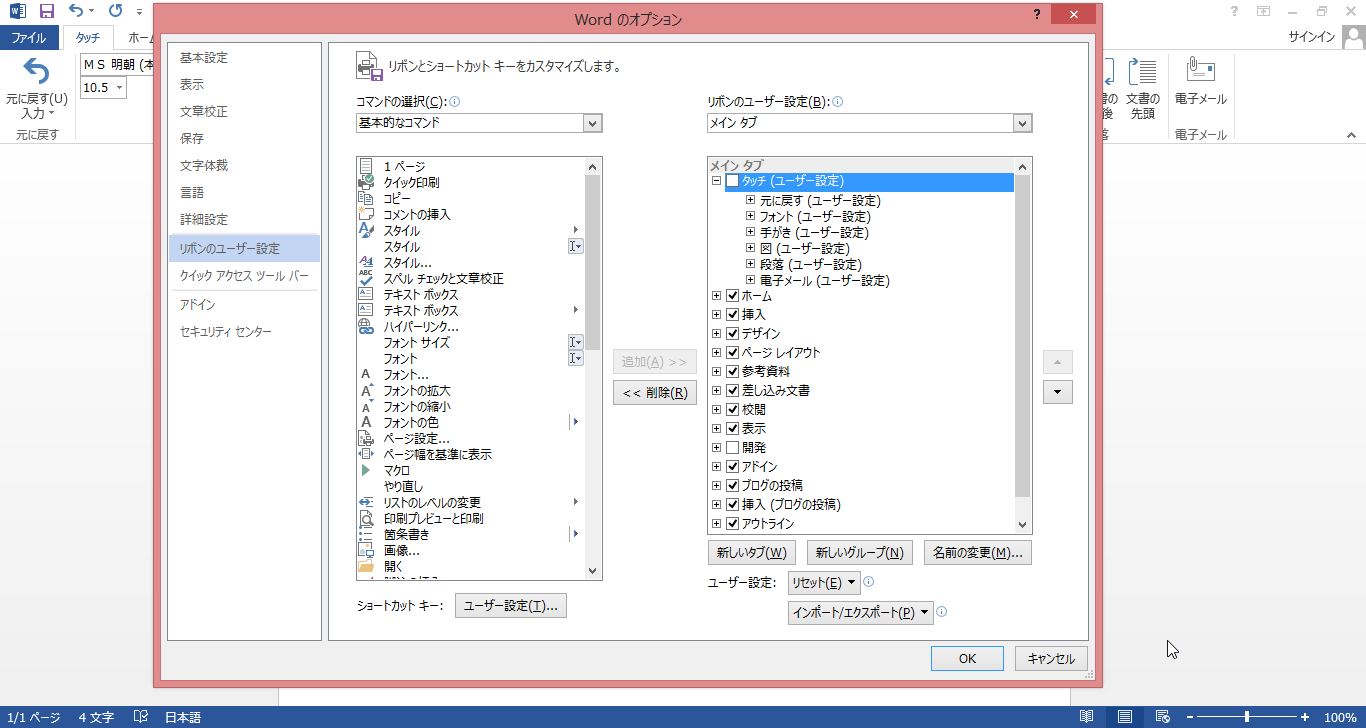Click the Undo arrow in title bar
Viewport: 1366px width, 728px height.
[x=76, y=12]
